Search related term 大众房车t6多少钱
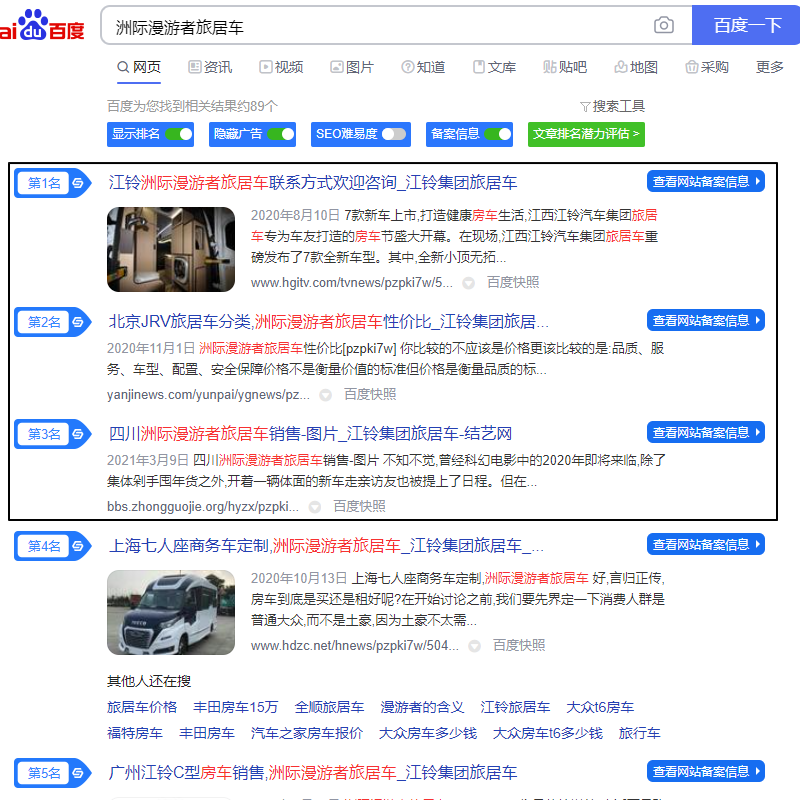 pos(547,733)
